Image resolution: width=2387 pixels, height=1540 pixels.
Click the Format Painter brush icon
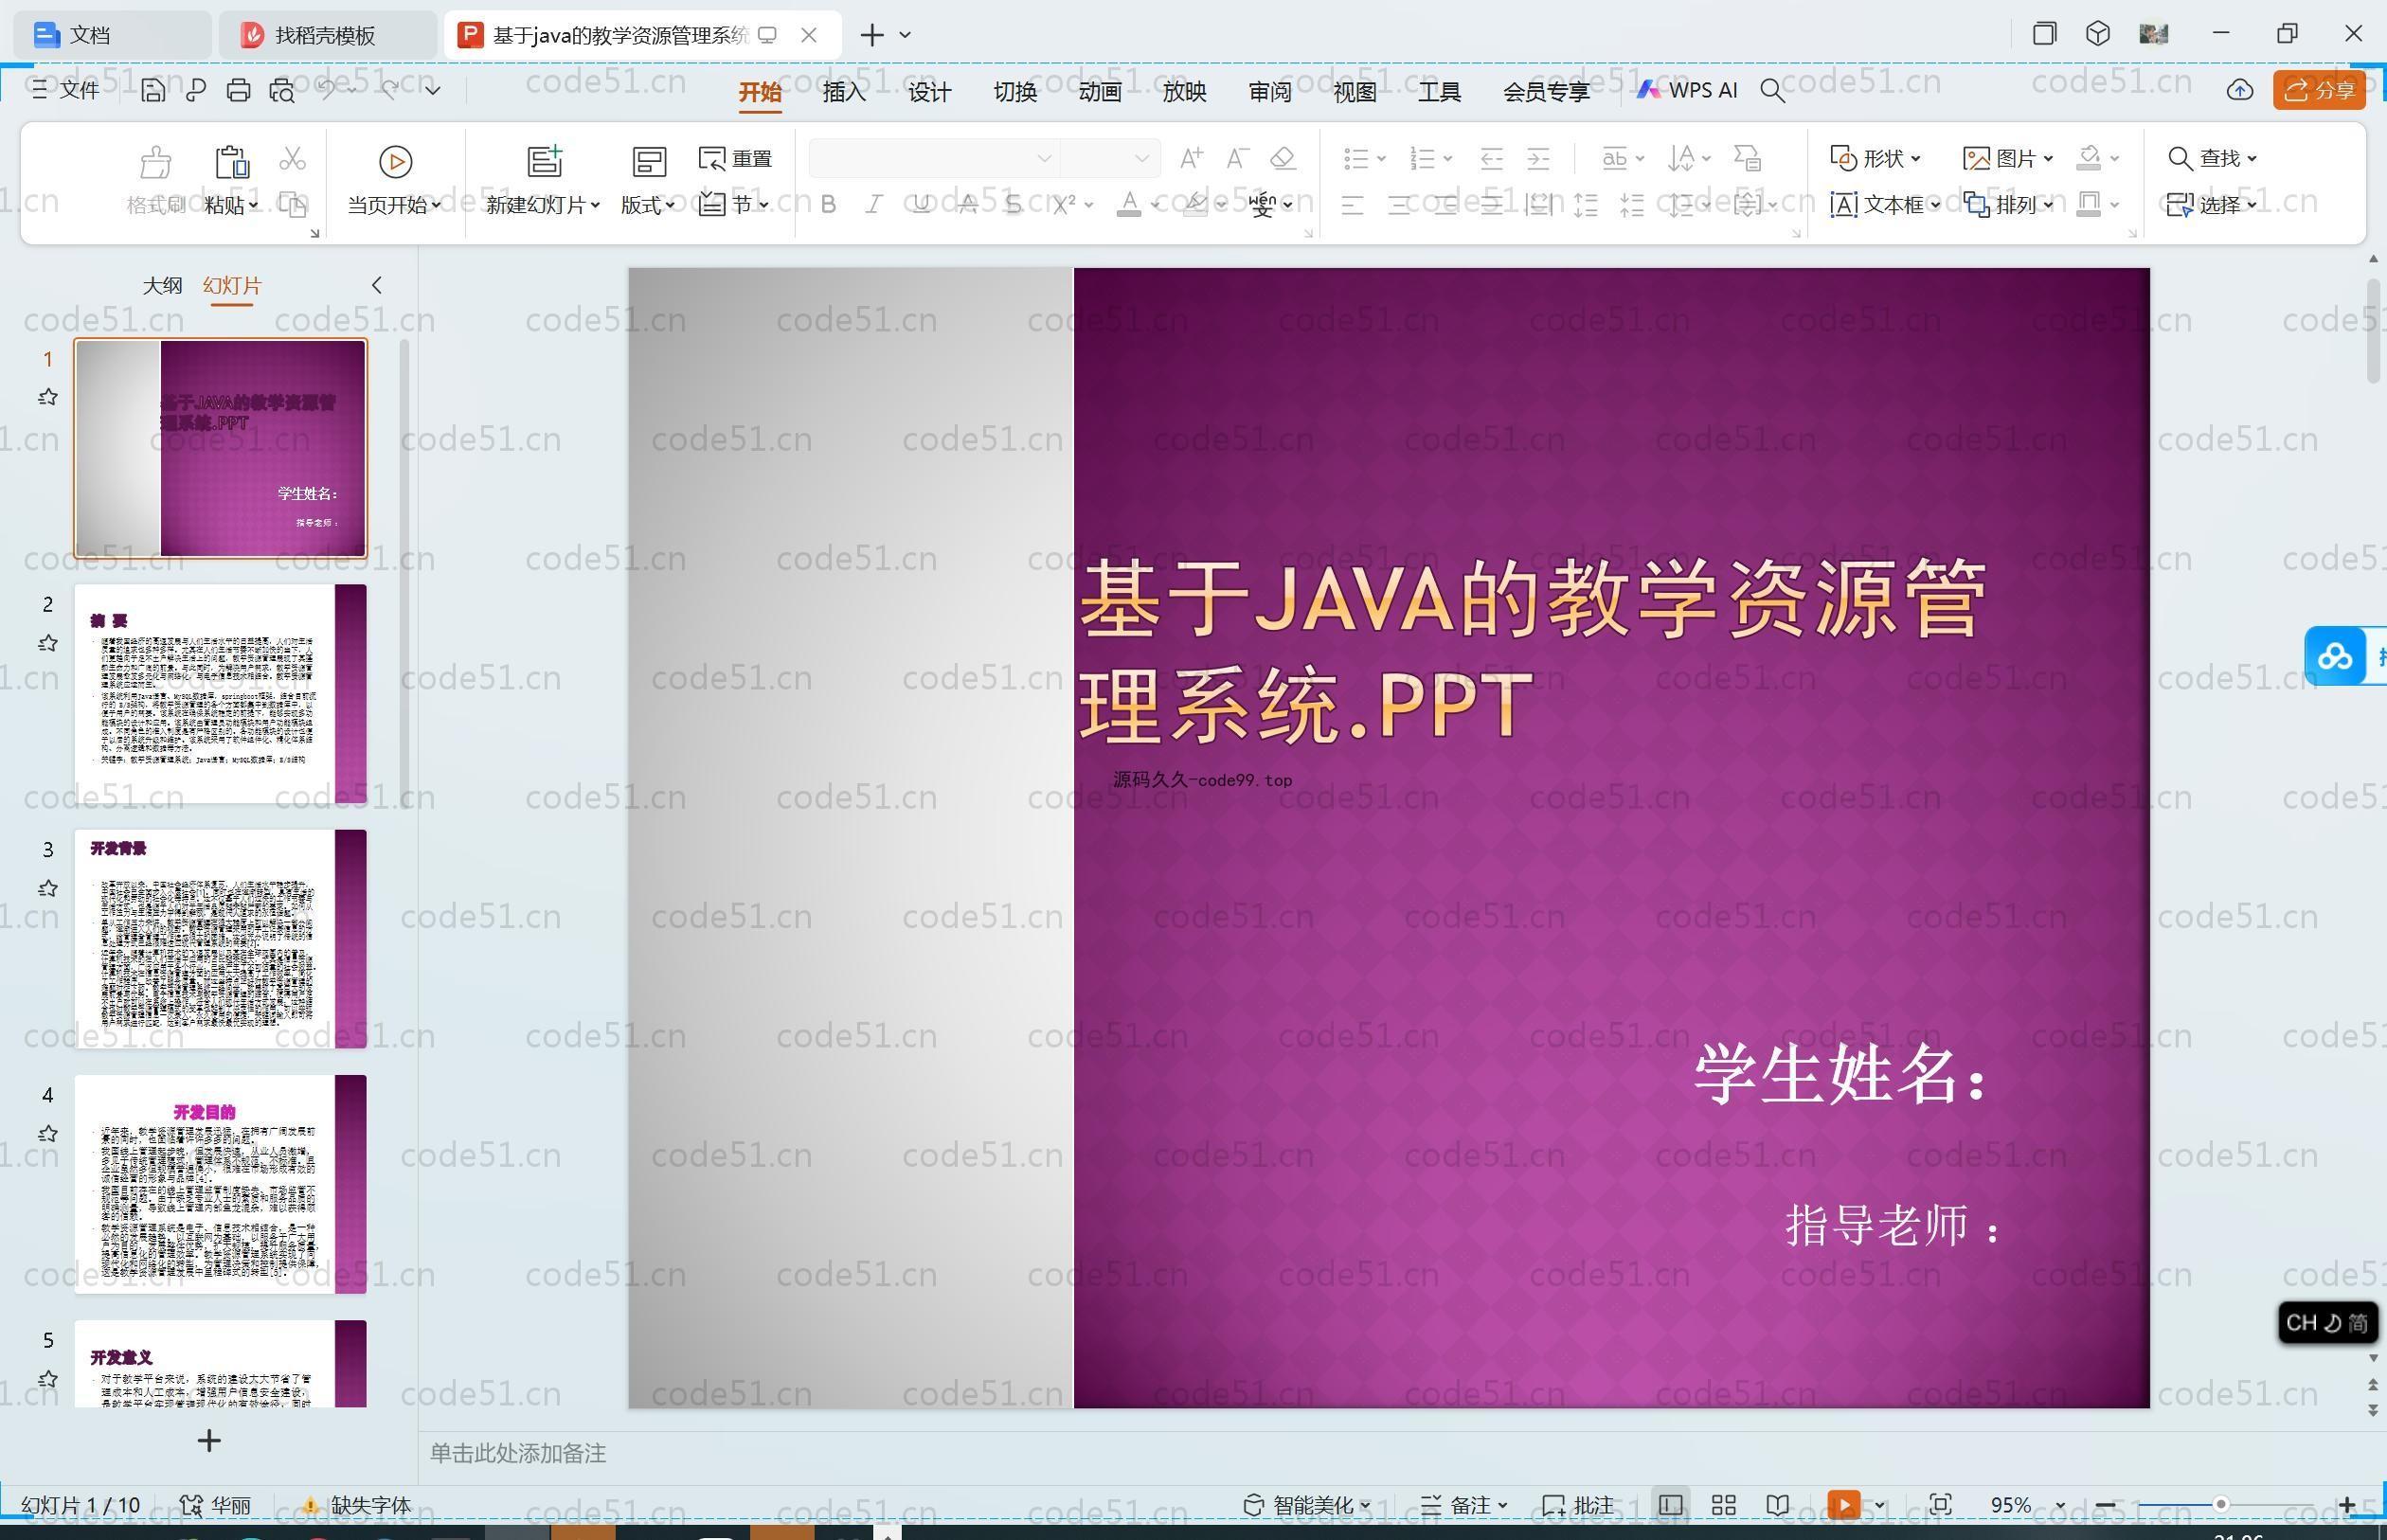[156, 162]
